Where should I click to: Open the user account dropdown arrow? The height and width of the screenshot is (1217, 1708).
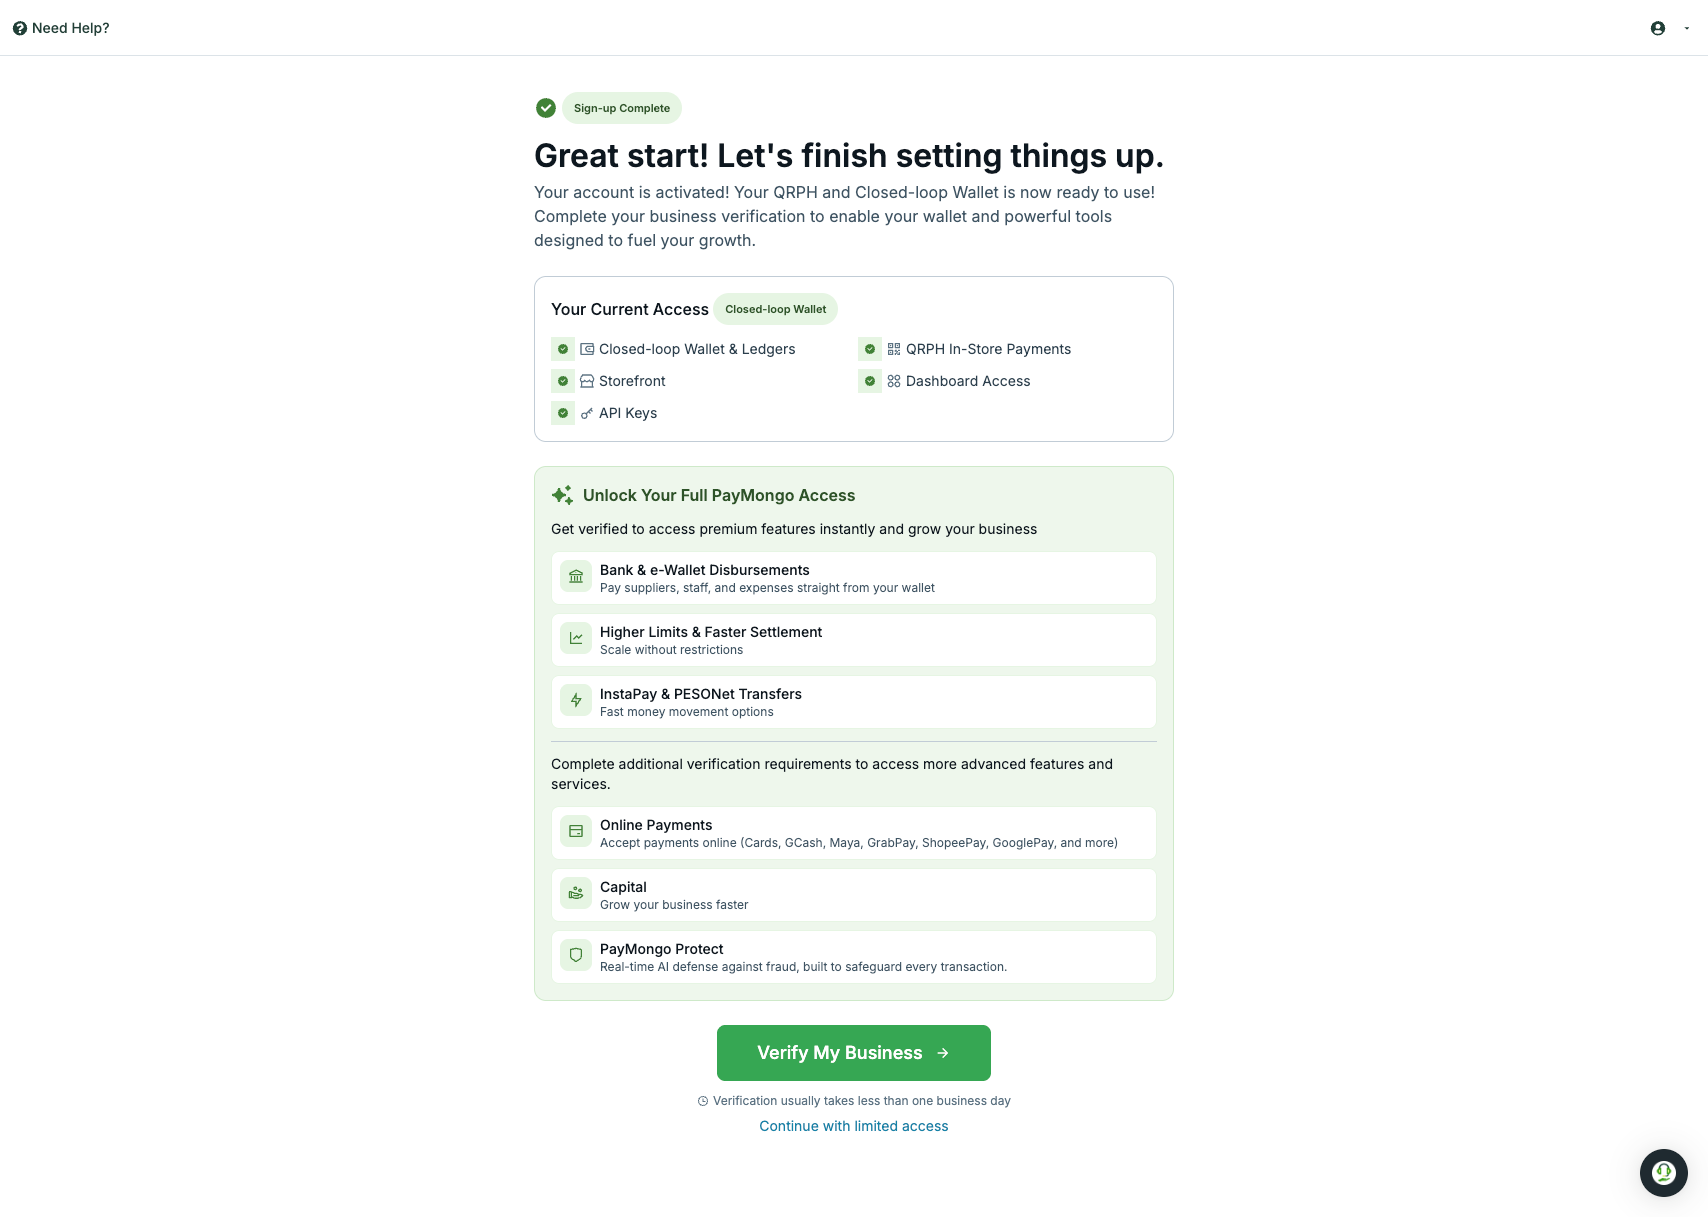1687,28
